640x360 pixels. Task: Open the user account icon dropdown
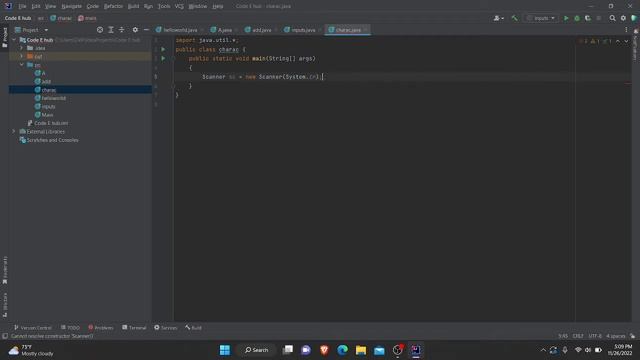click(x=498, y=18)
